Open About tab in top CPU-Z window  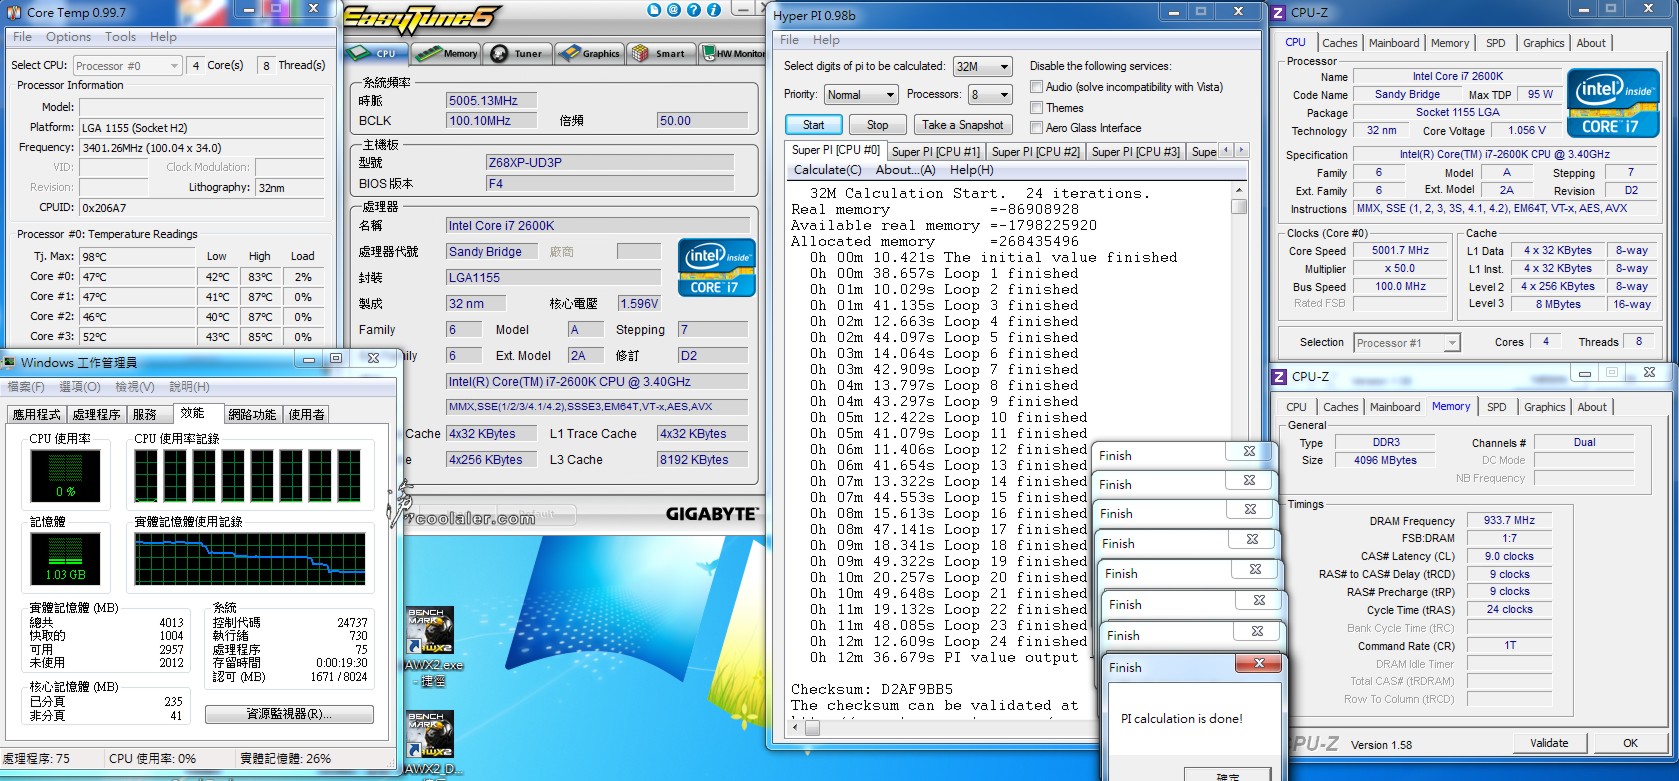click(x=1591, y=43)
